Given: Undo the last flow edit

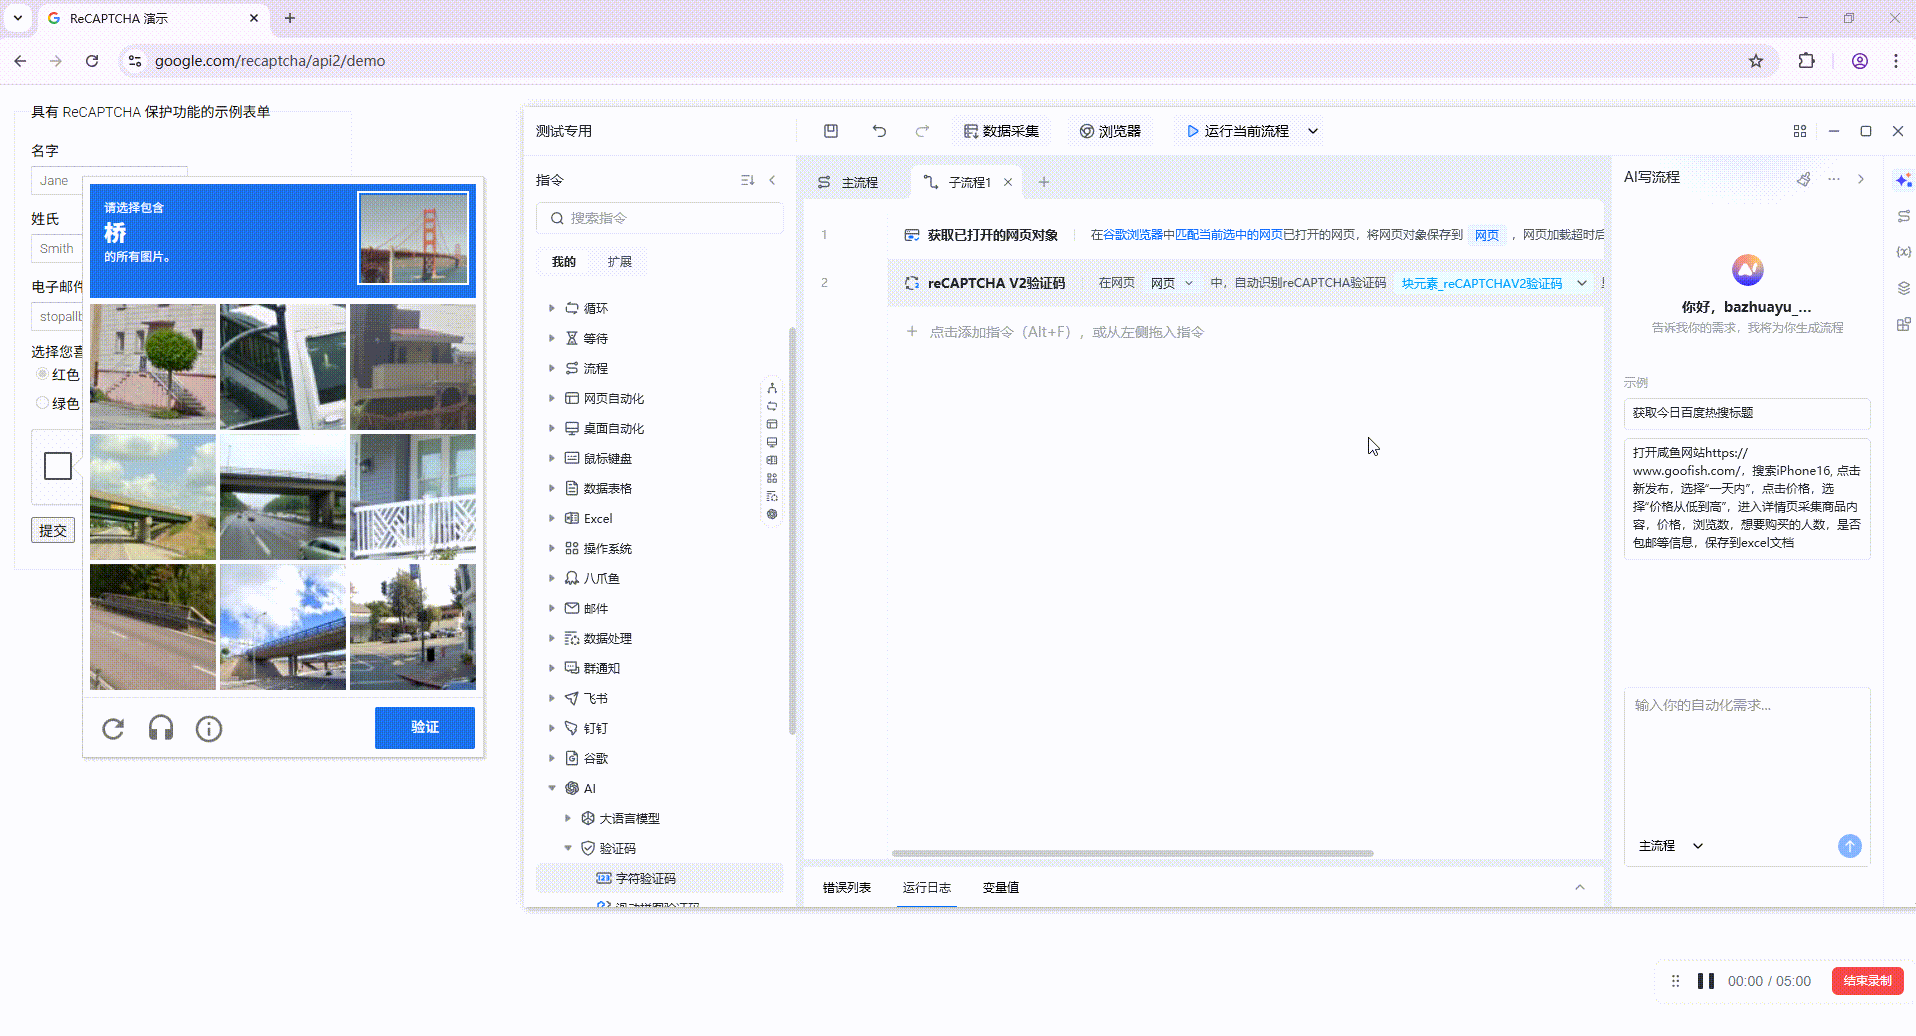Looking at the screenshot, I should coord(879,131).
